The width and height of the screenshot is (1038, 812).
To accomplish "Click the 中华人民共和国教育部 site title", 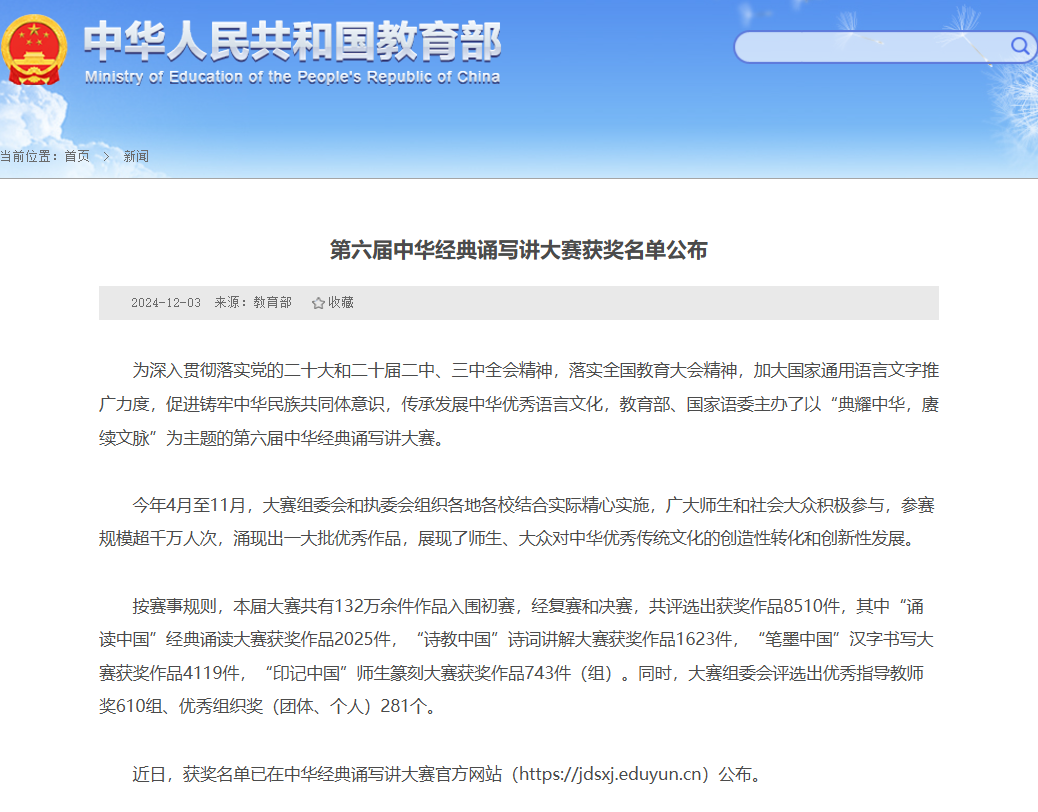I will click(x=292, y=41).
